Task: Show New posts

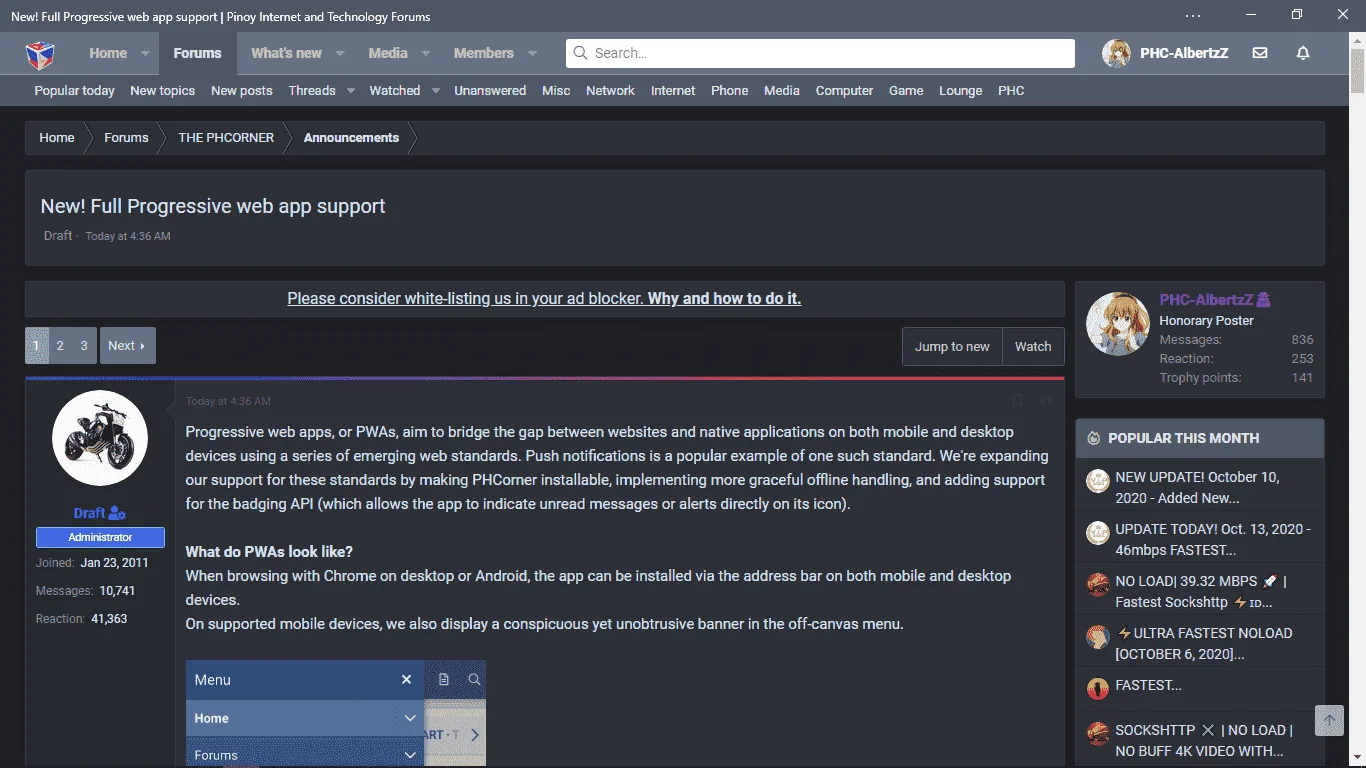Action: 242,90
